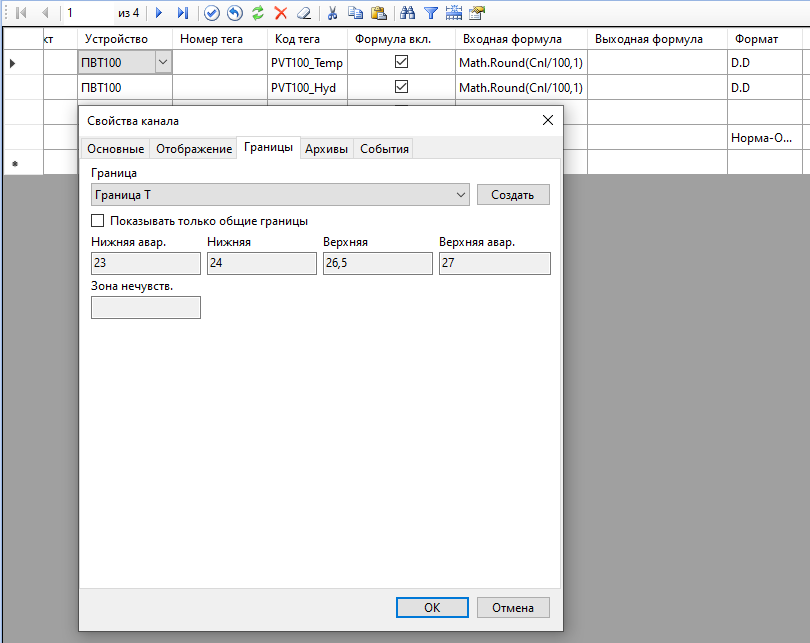Click the Входная формула column header

coord(521,39)
